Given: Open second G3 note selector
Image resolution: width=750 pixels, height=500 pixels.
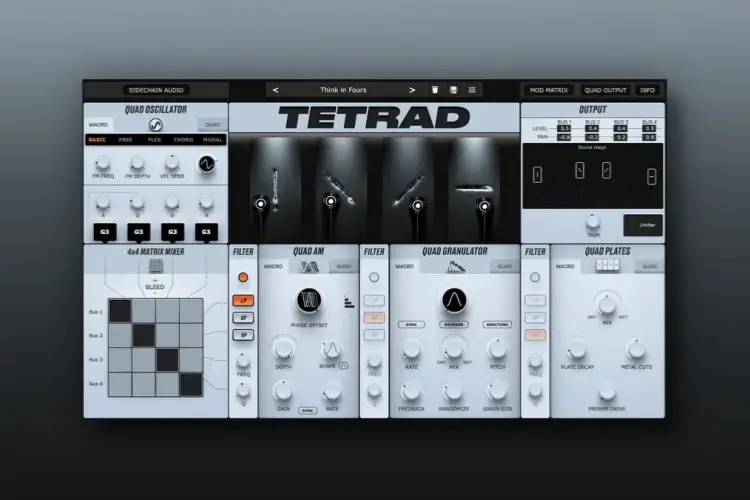Looking at the screenshot, I should coord(139,232).
